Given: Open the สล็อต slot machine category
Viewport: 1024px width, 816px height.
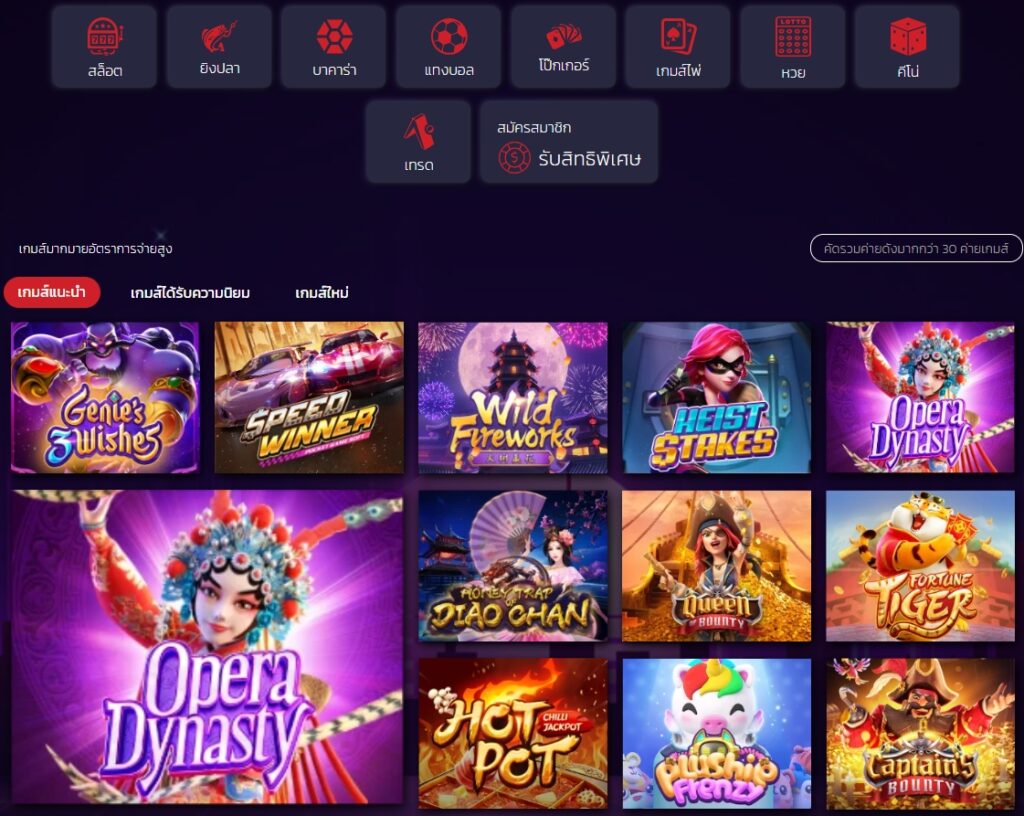Looking at the screenshot, I should click(x=104, y=47).
